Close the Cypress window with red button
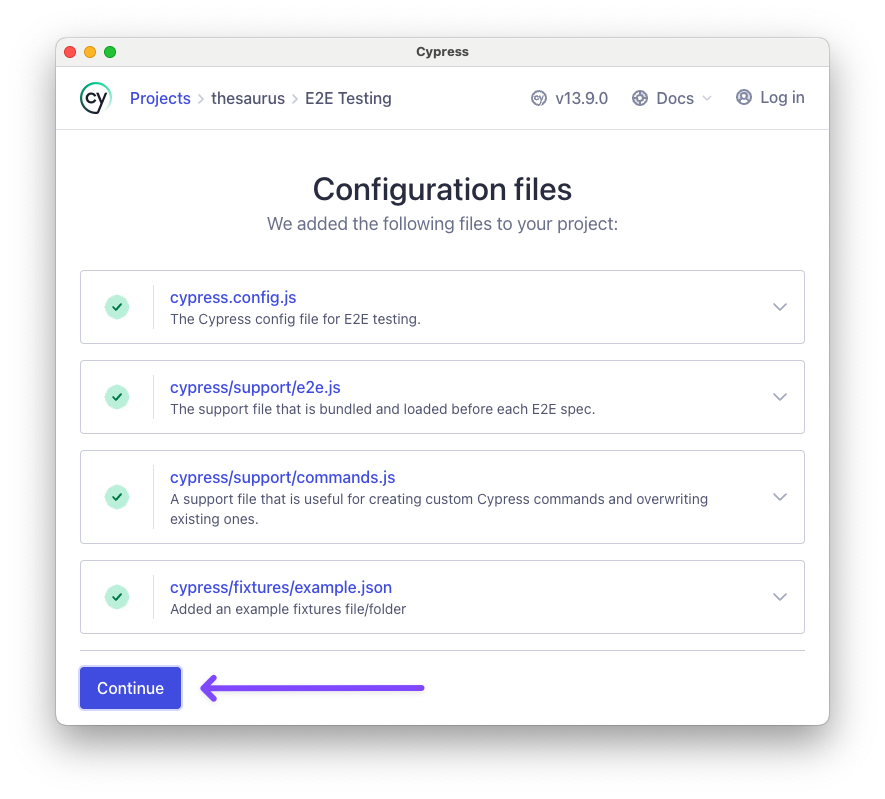Image resolution: width=885 pixels, height=799 pixels. (70, 52)
